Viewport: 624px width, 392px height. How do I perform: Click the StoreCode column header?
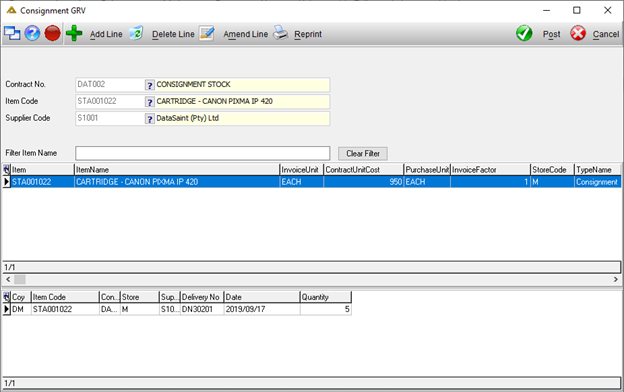(x=552, y=170)
